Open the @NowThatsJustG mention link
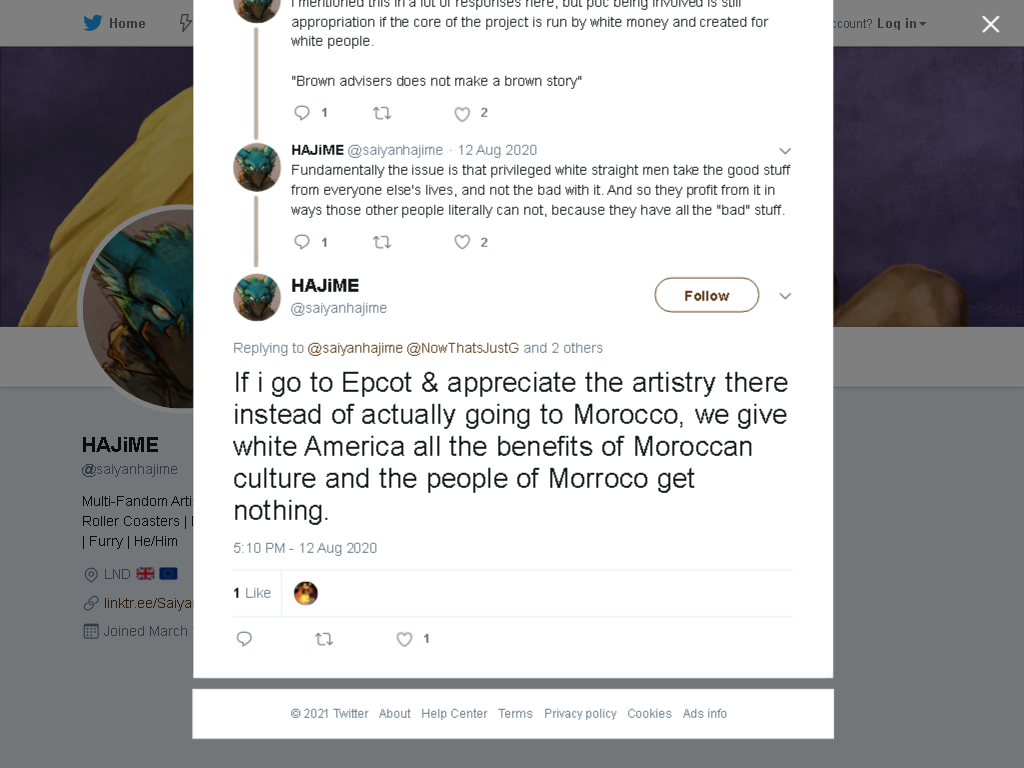 (462, 348)
